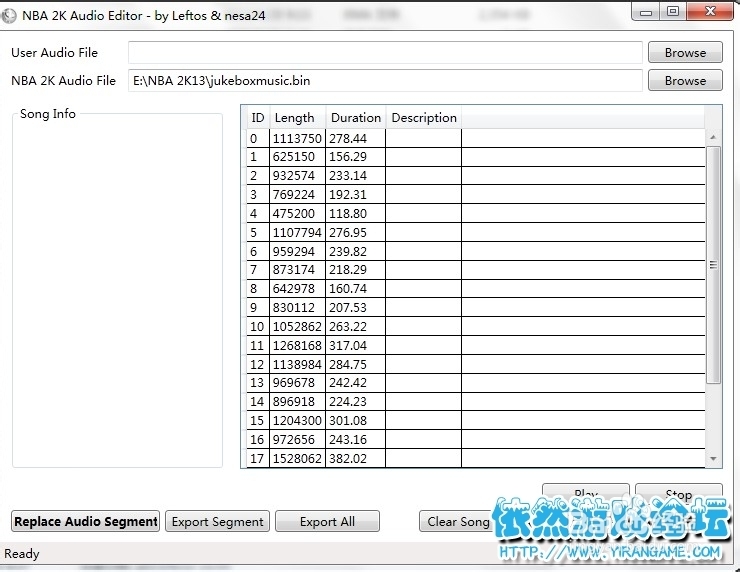Screen dimensions: 740x572
Task: Click the Clear Song button
Action: [x=458, y=522]
